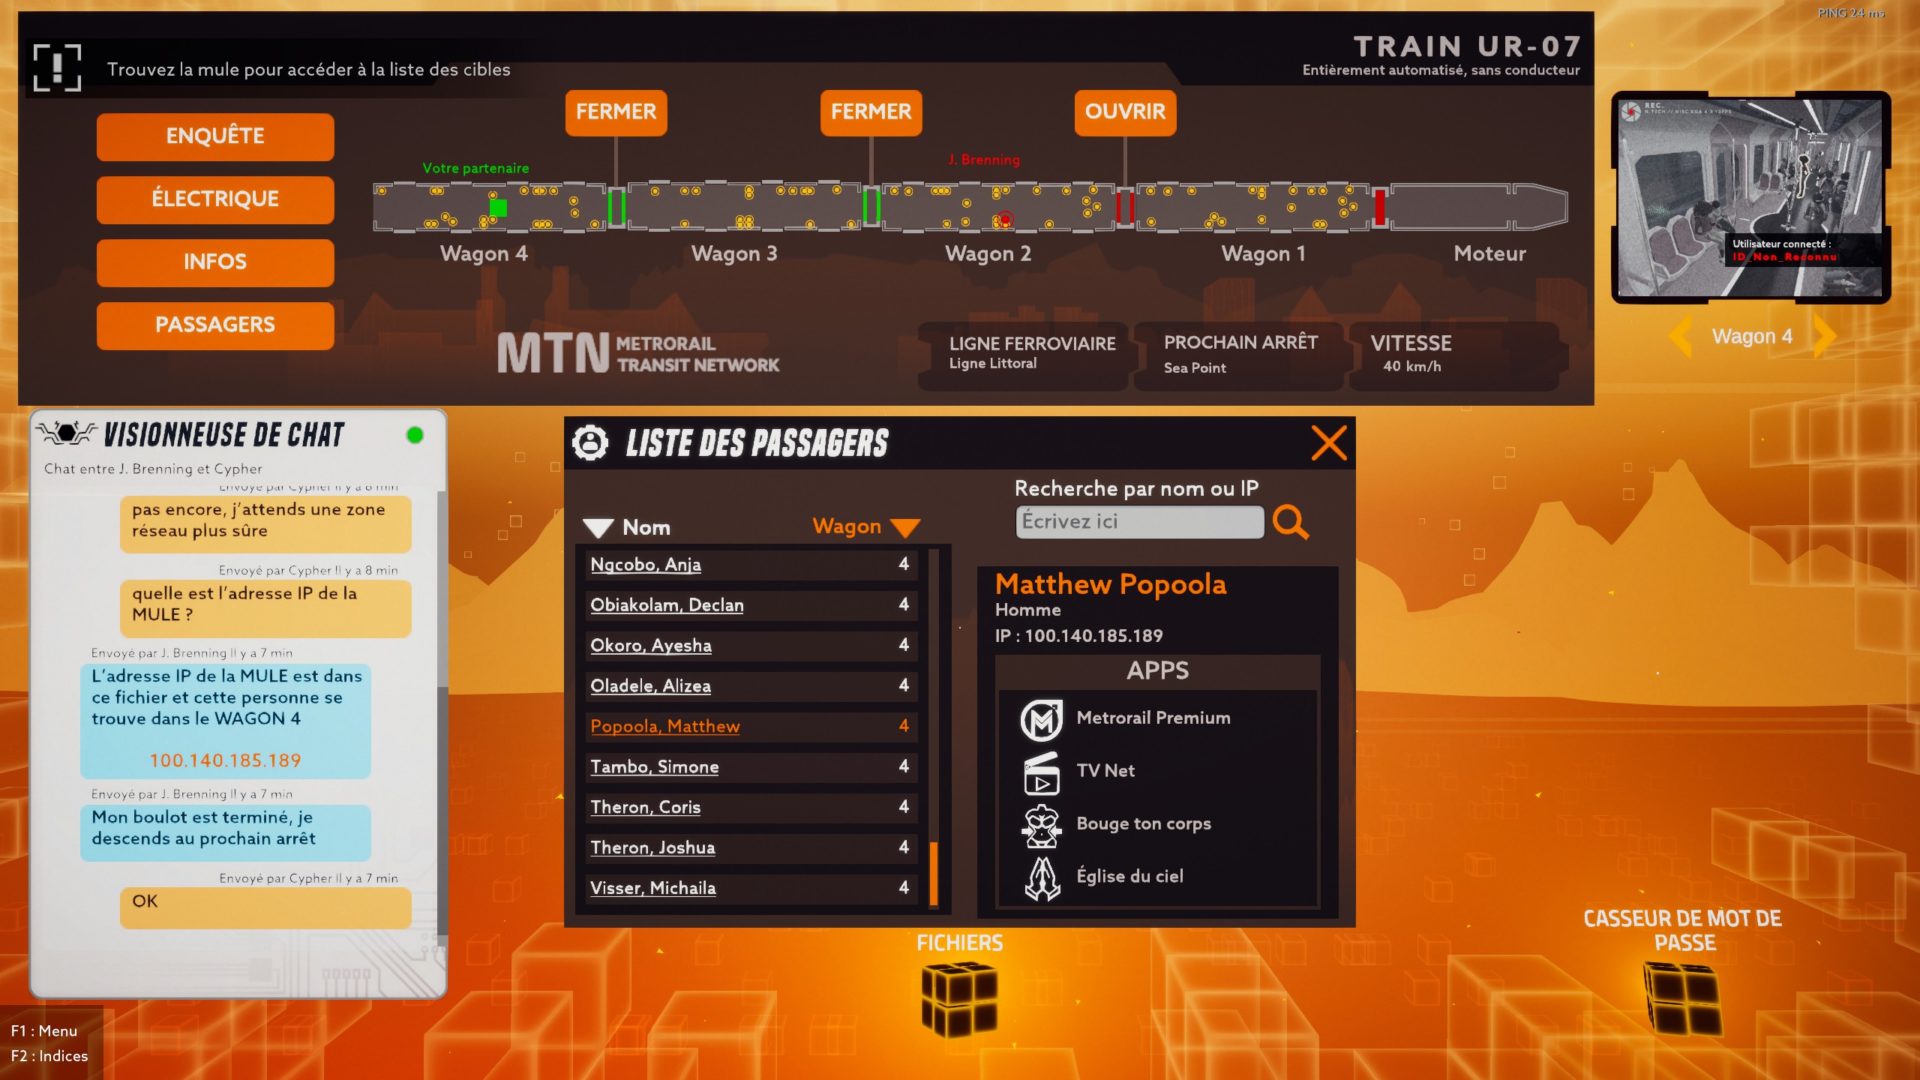Open the PASSAGERS menu button
This screenshot has height=1080, width=1920.
coord(215,324)
